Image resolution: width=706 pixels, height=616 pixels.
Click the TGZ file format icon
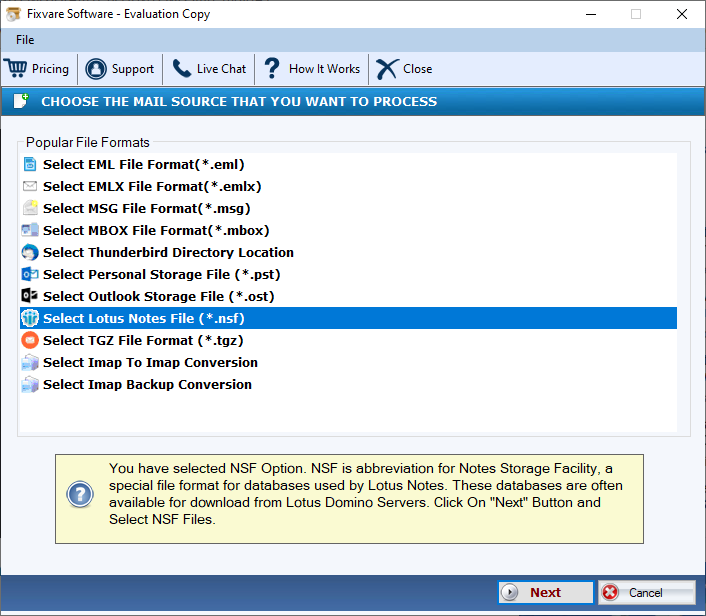[x=30, y=340]
